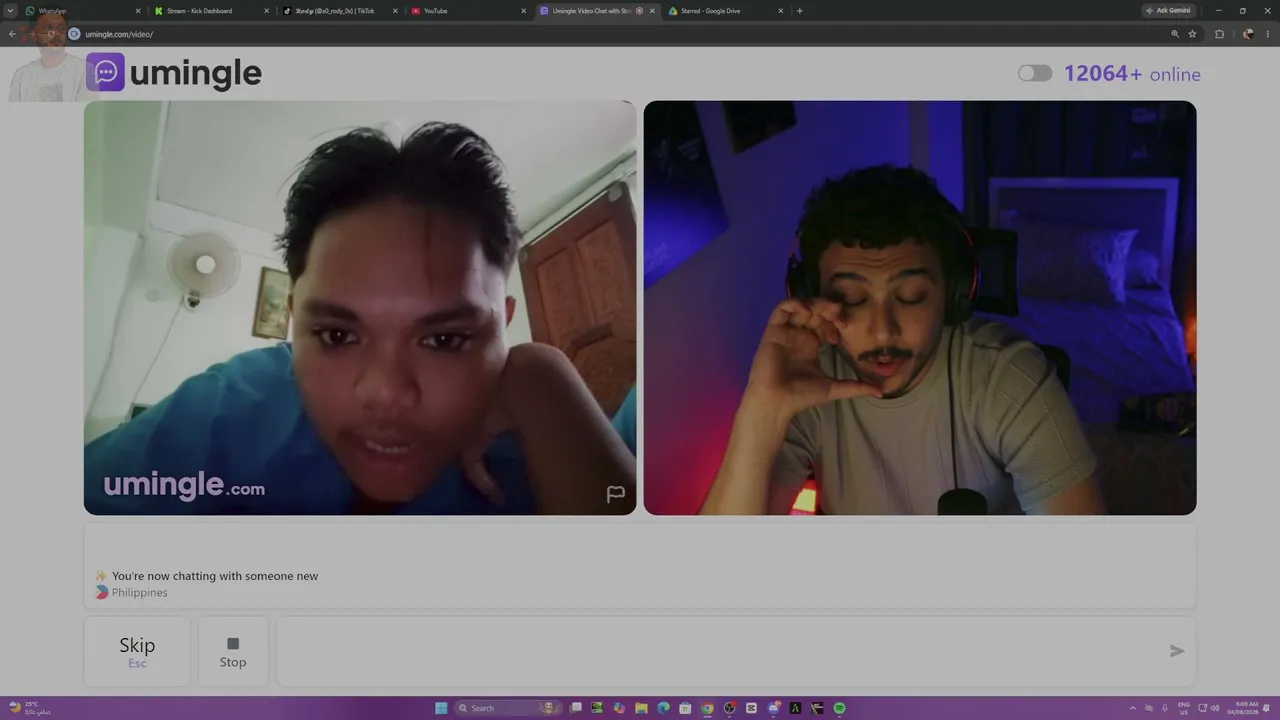Open the Chrome three-dot menu
This screenshot has height=720, width=1280.
click(x=1268, y=34)
